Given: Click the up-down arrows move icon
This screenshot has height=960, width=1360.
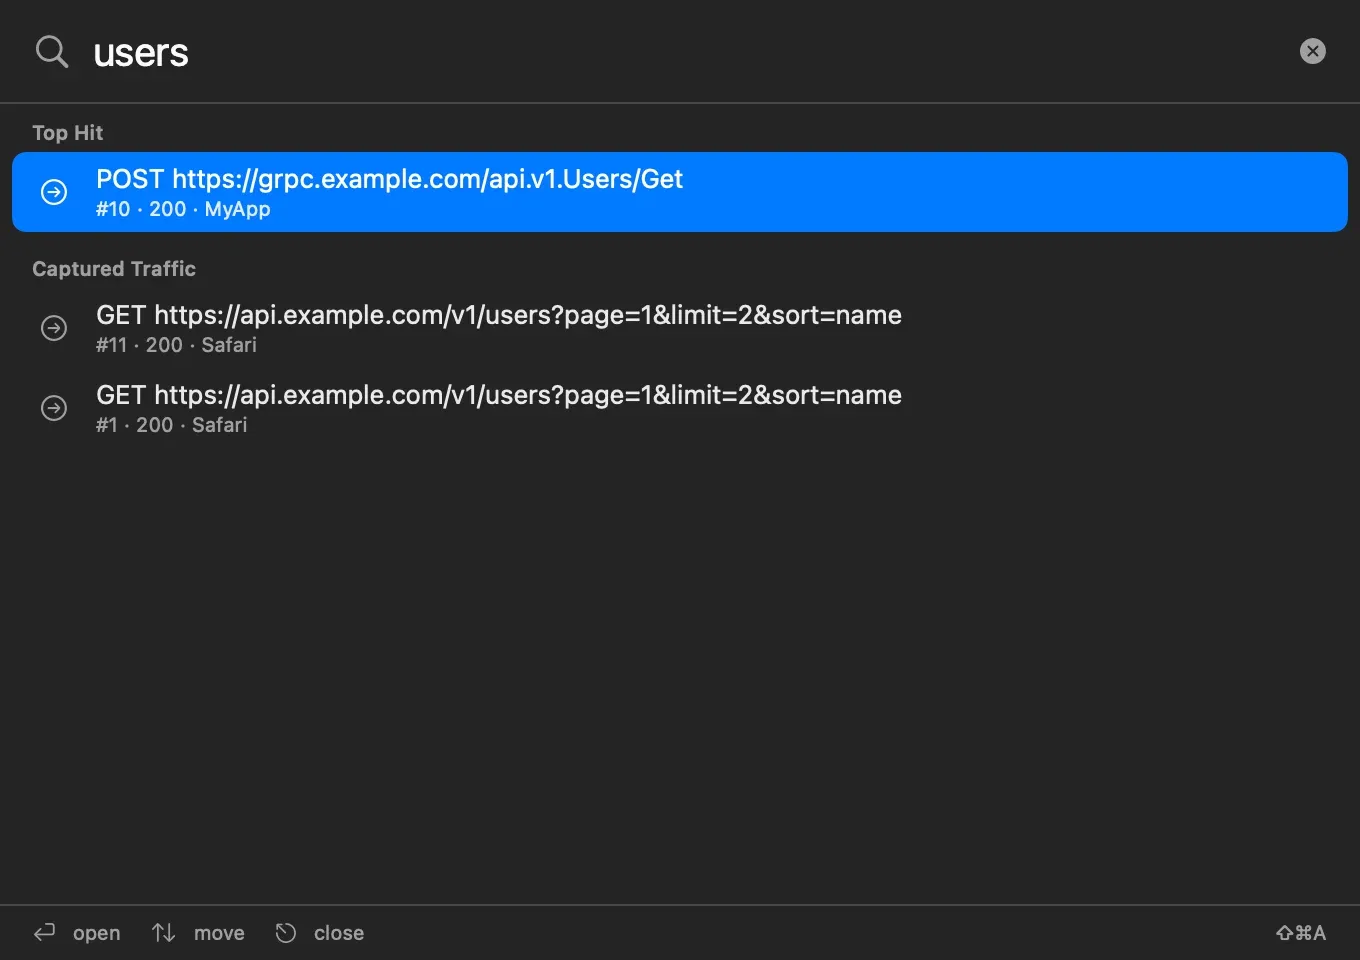Looking at the screenshot, I should (164, 933).
